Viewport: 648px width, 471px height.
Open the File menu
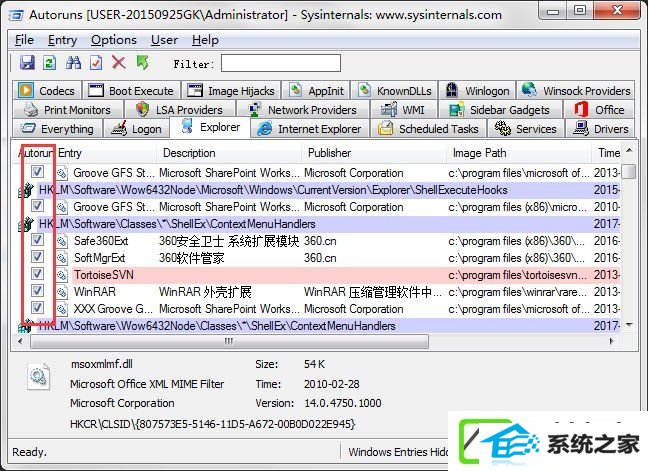pos(24,40)
